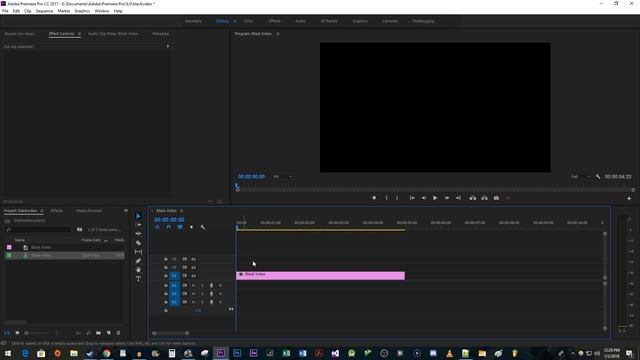Select the Razor tool
640x360 pixels.
[138, 243]
